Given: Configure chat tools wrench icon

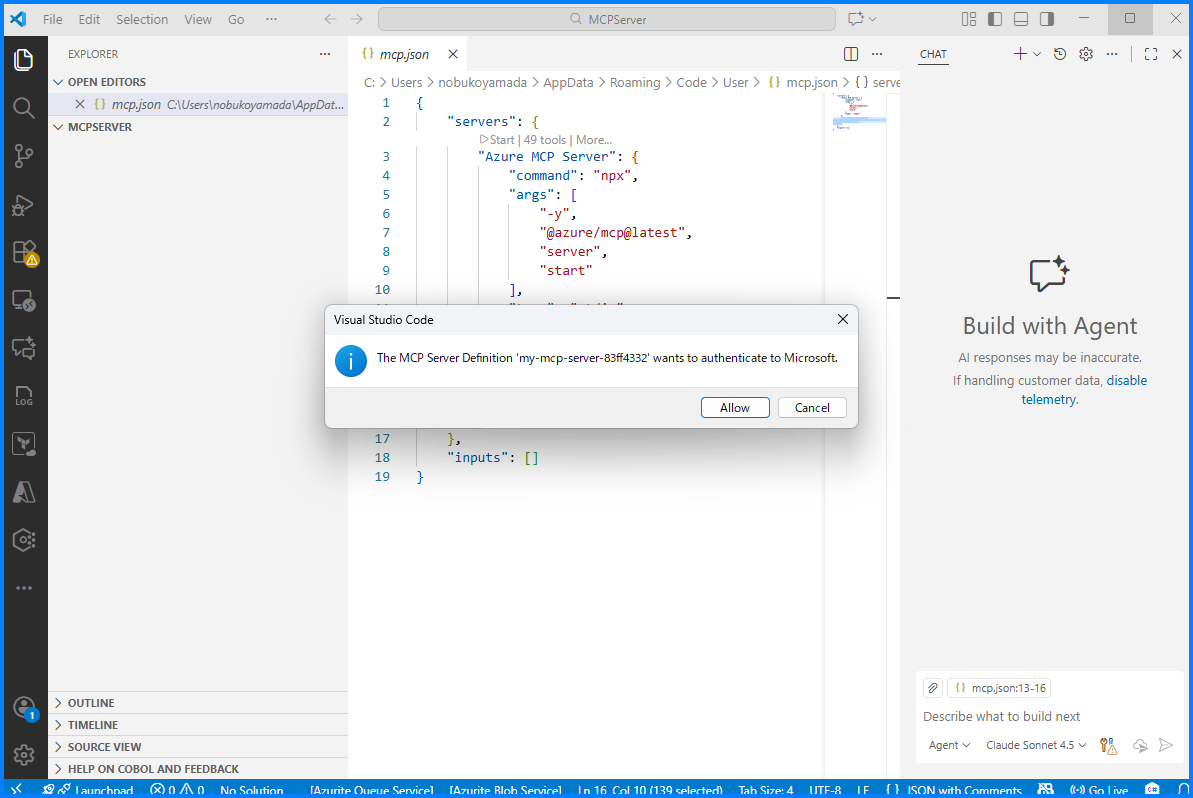Looking at the screenshot, I should [1109, 746].
